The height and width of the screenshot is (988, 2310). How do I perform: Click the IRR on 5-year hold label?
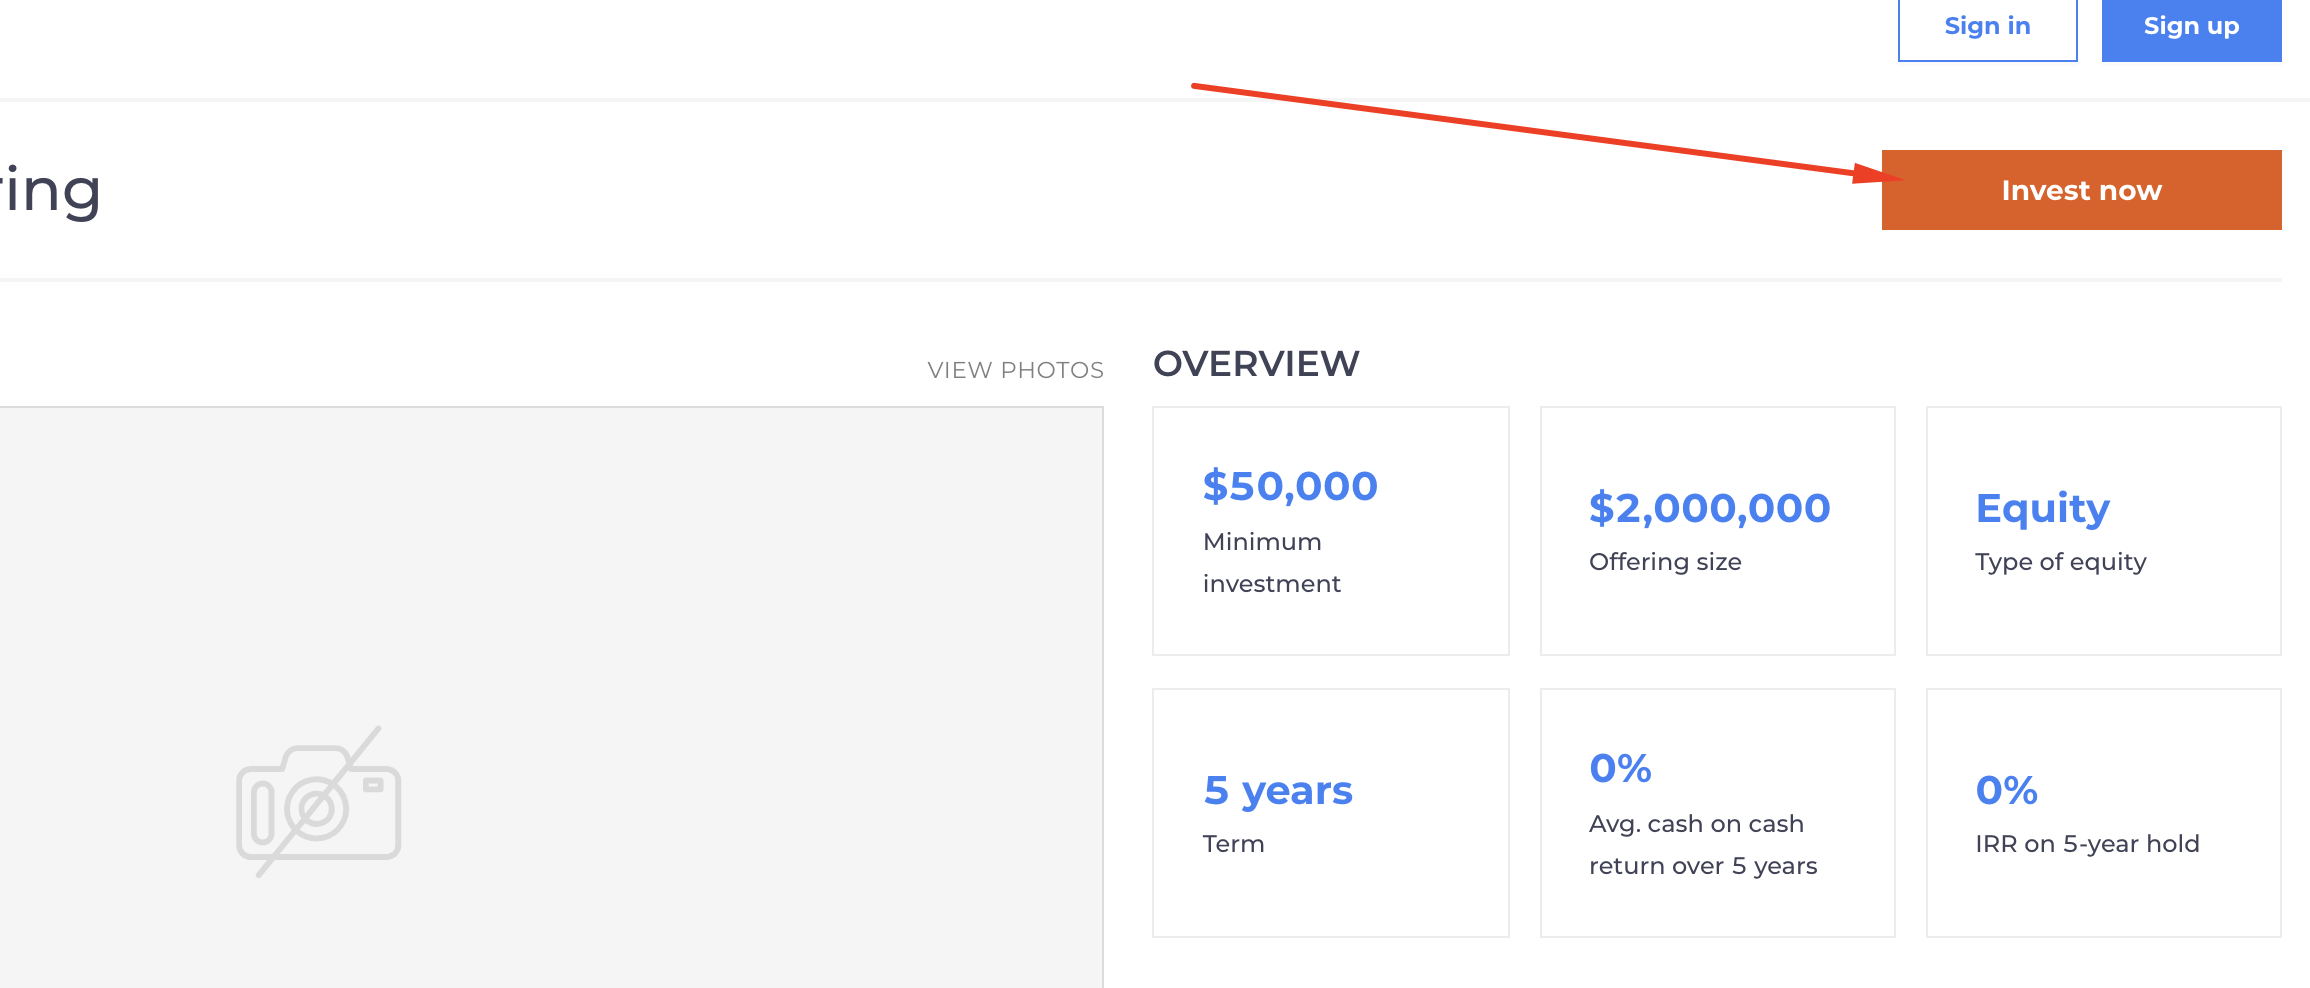tap(2087, 844)
